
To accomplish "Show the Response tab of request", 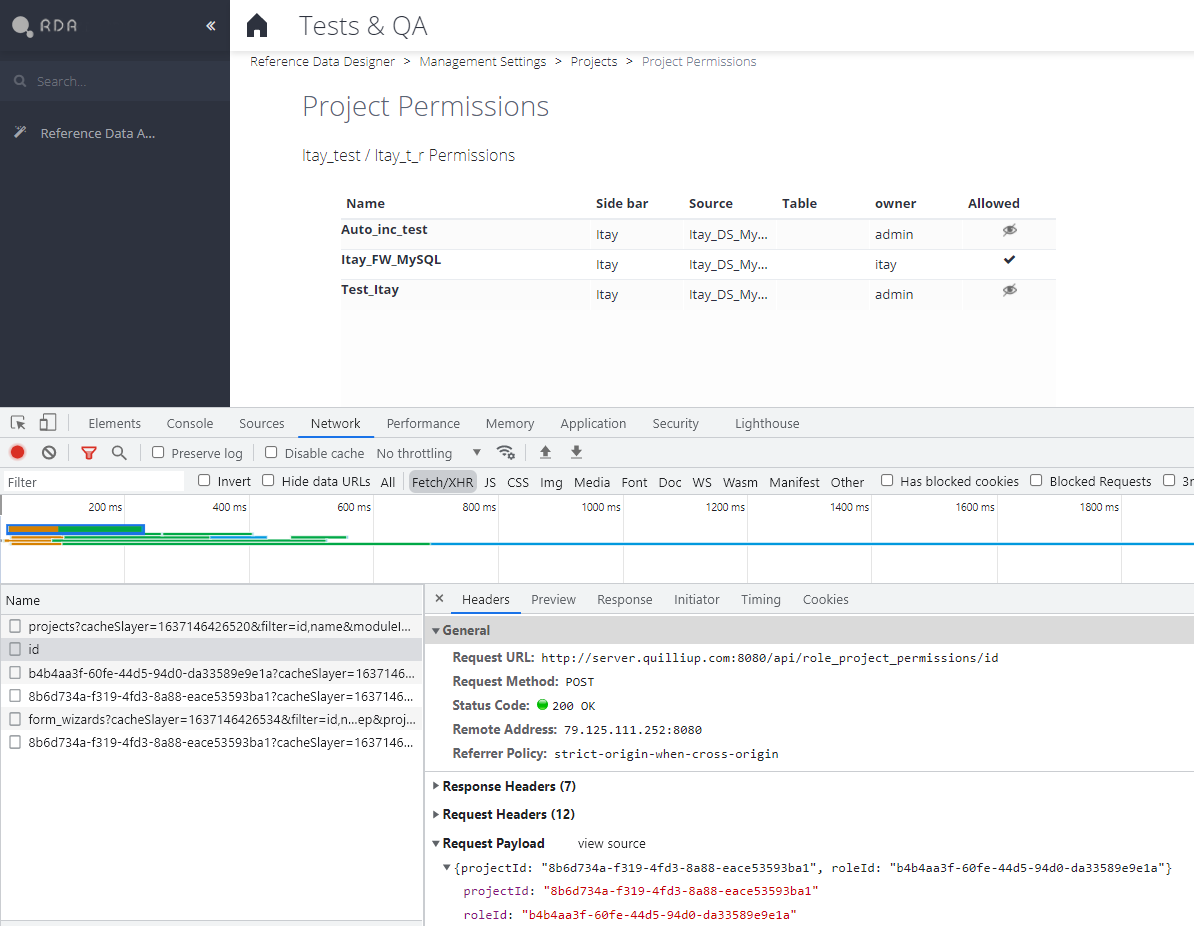I will click(x=624, y=599).
